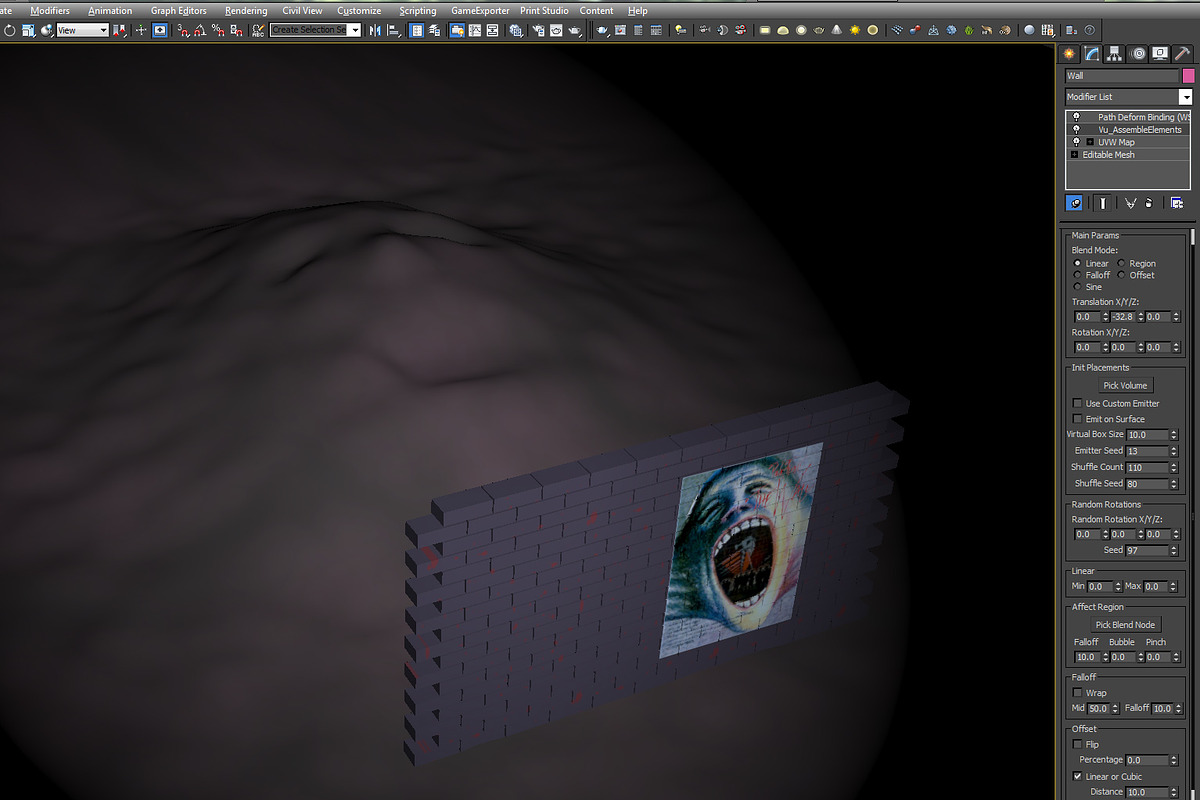Image resolution: width=1200 pixels, height=800 pixels.
Task: Click the pink object color swatch
Action: point(1188,76)
